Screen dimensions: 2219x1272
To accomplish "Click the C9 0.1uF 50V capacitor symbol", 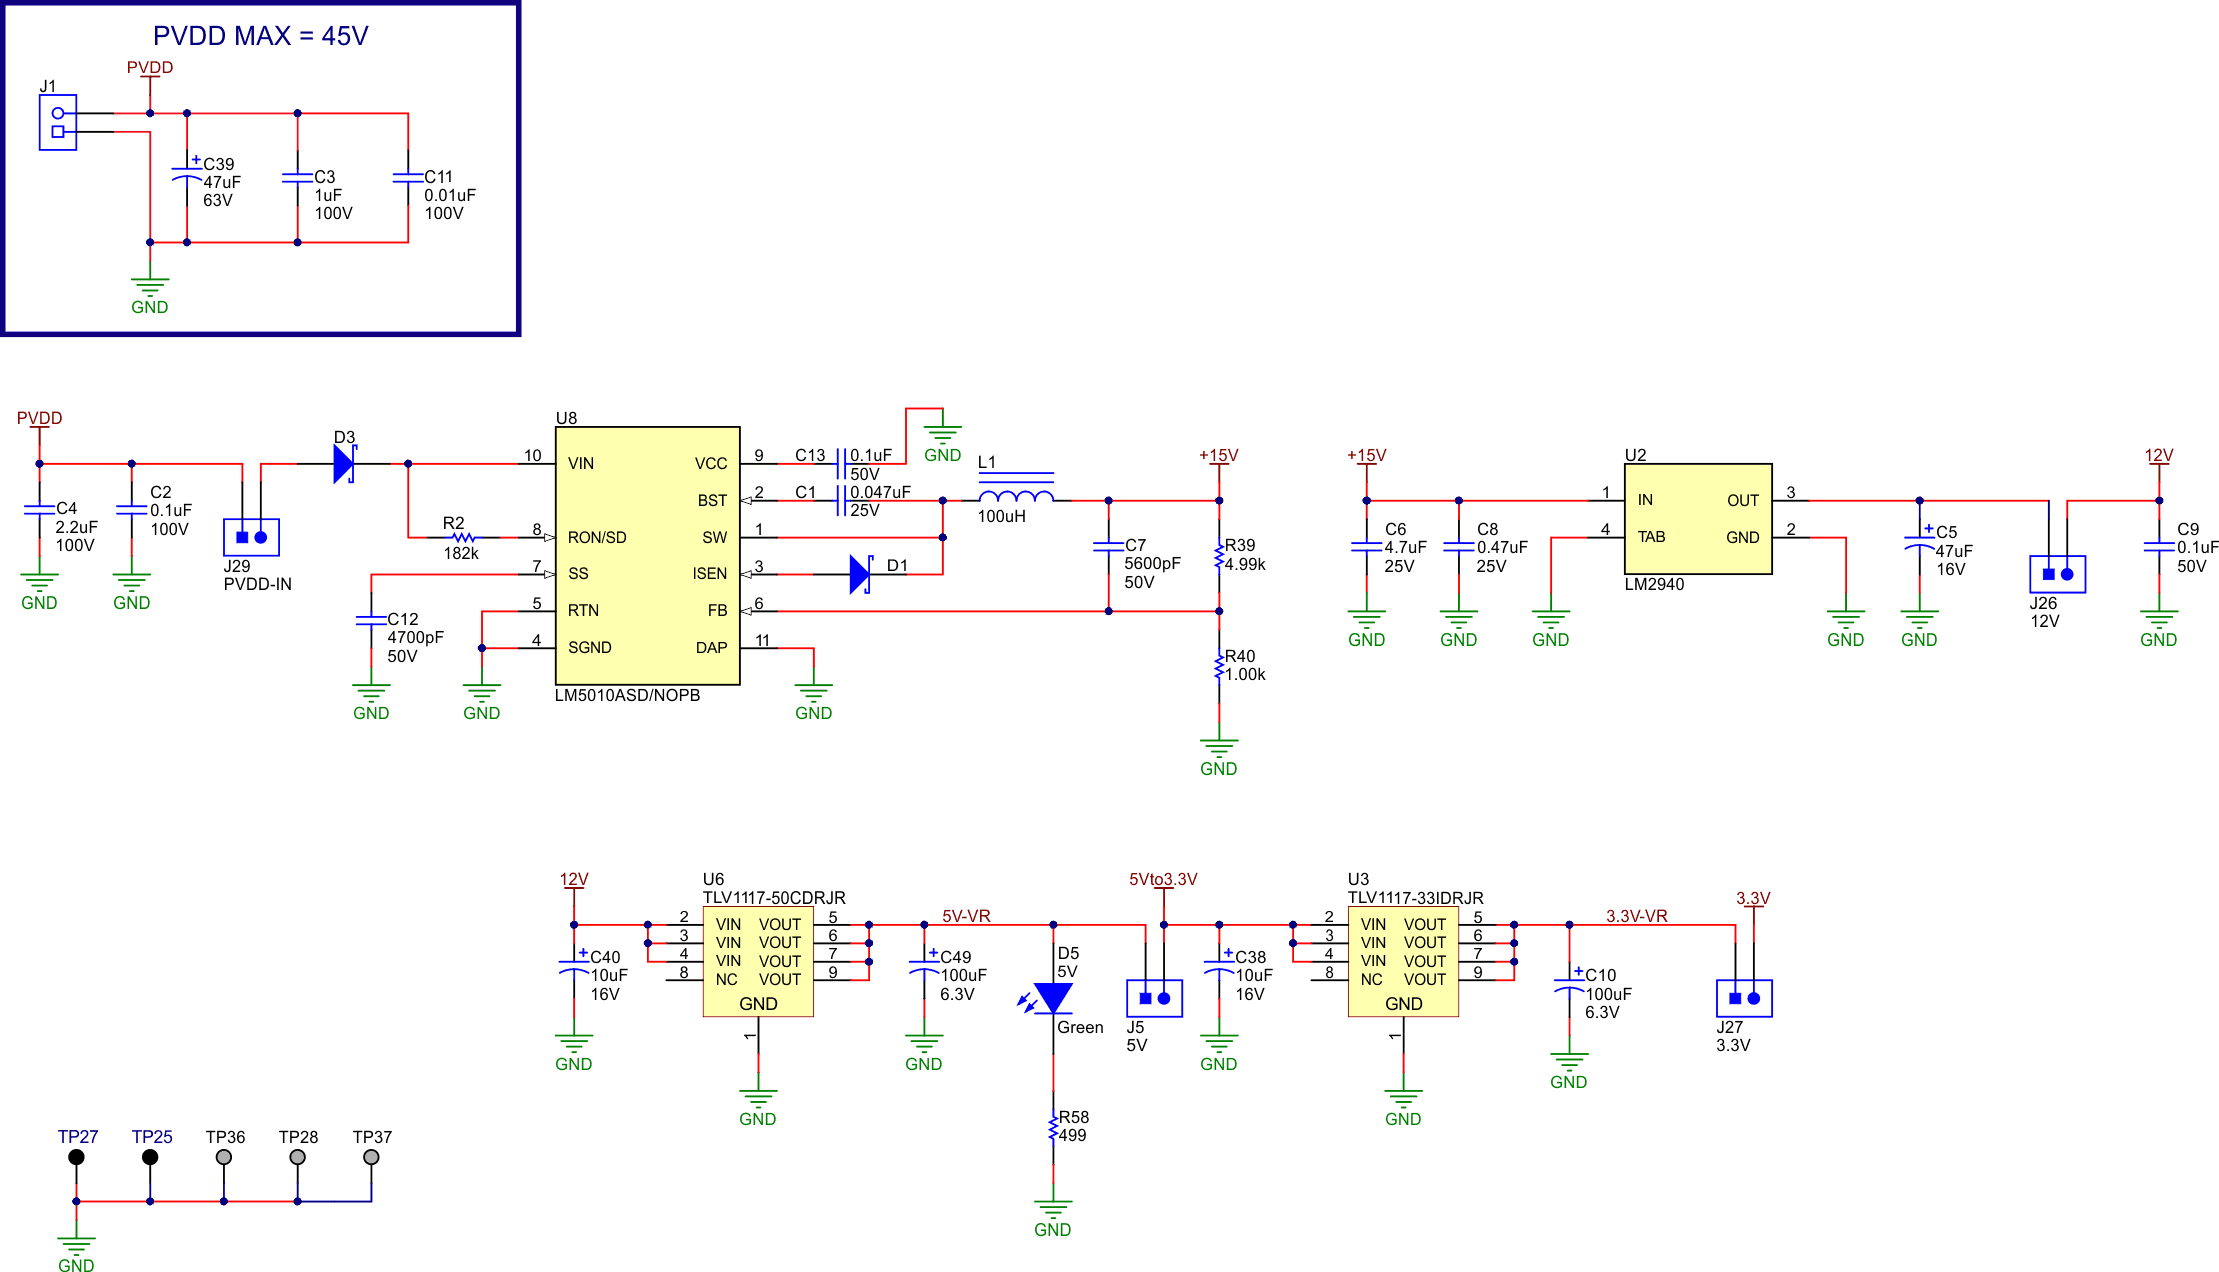I will [x=2159, y=547].
